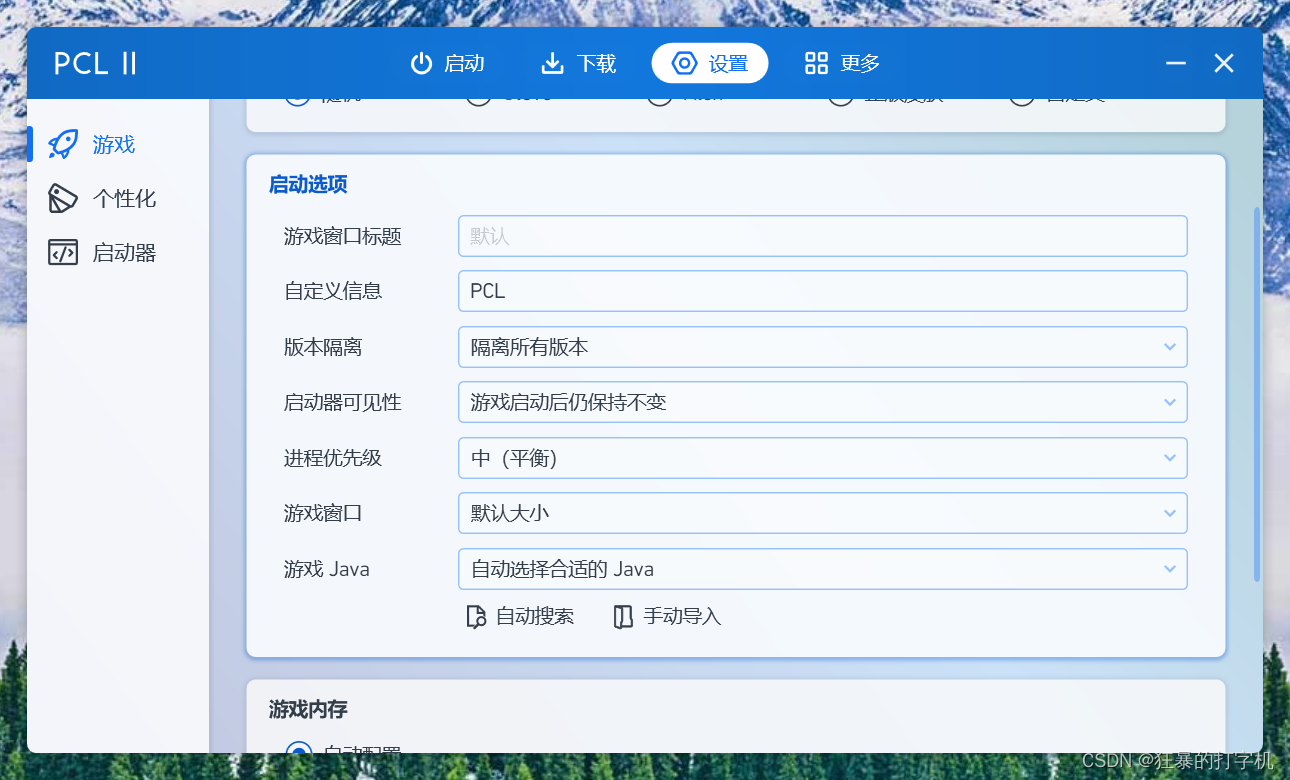The height and width of the screenshot is (780, 1290).
Task: Click the 启动选项 card header
Action: tap(308, 184)
